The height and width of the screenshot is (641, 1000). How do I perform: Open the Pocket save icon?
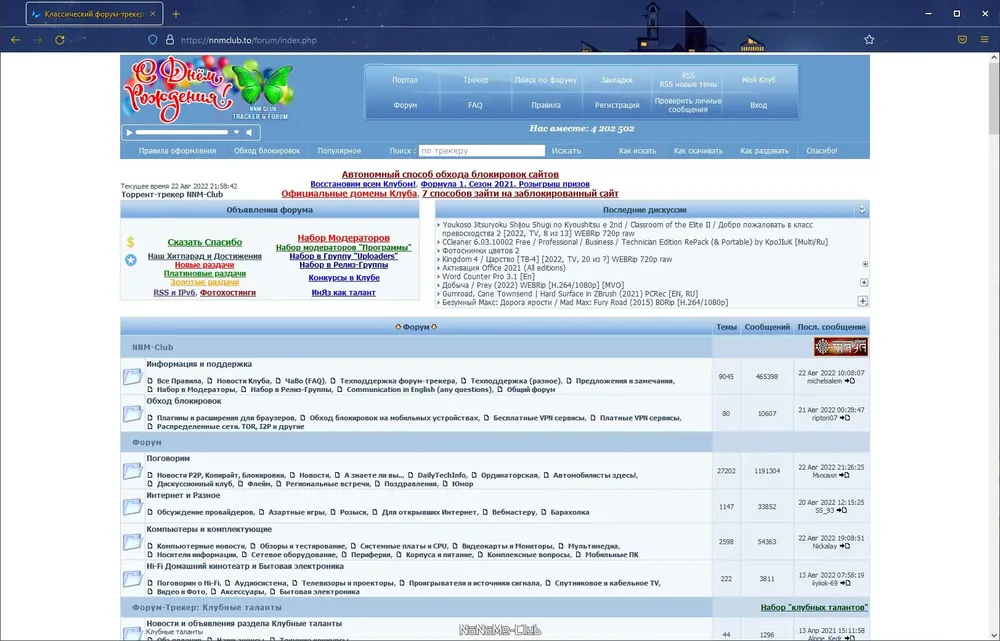pyautogui.click(x=962, y=40)
